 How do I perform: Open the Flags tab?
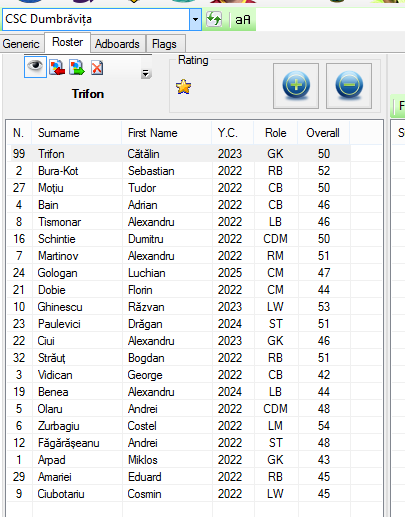pyautogui.click(x=164, y=44)
